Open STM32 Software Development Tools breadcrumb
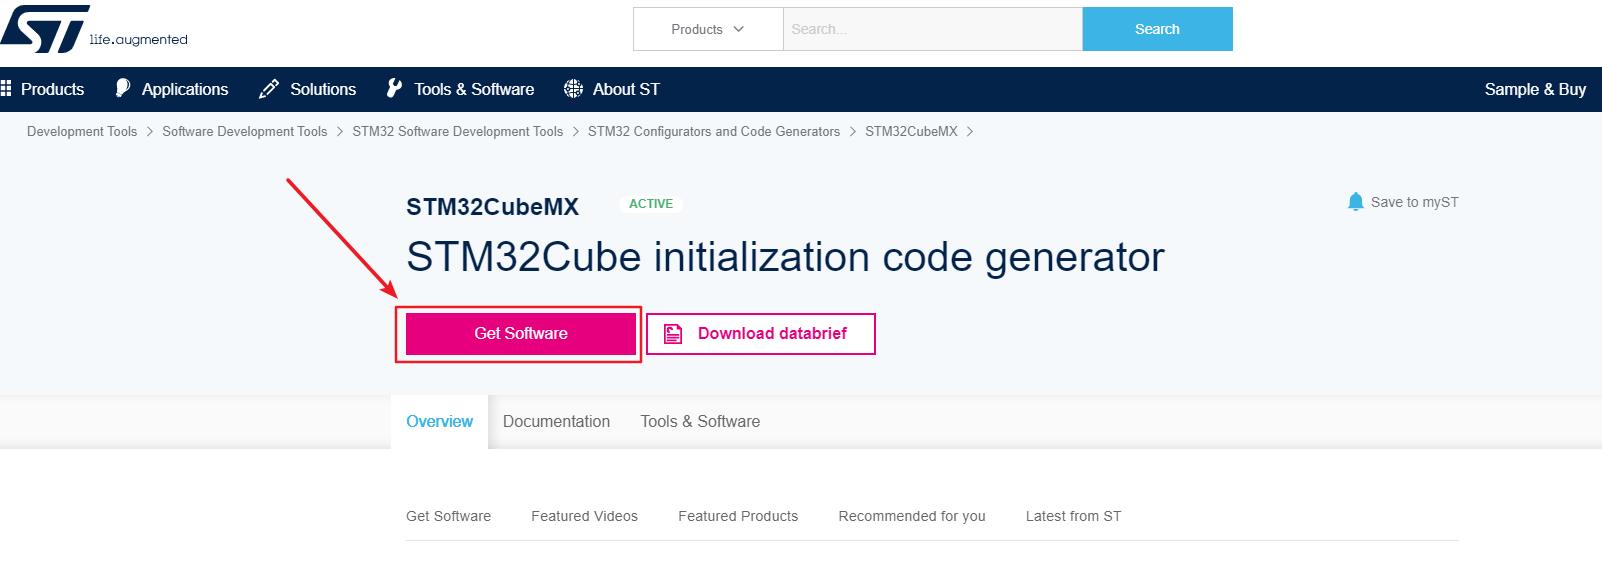 pyautogui.click(x=458, y=132)
